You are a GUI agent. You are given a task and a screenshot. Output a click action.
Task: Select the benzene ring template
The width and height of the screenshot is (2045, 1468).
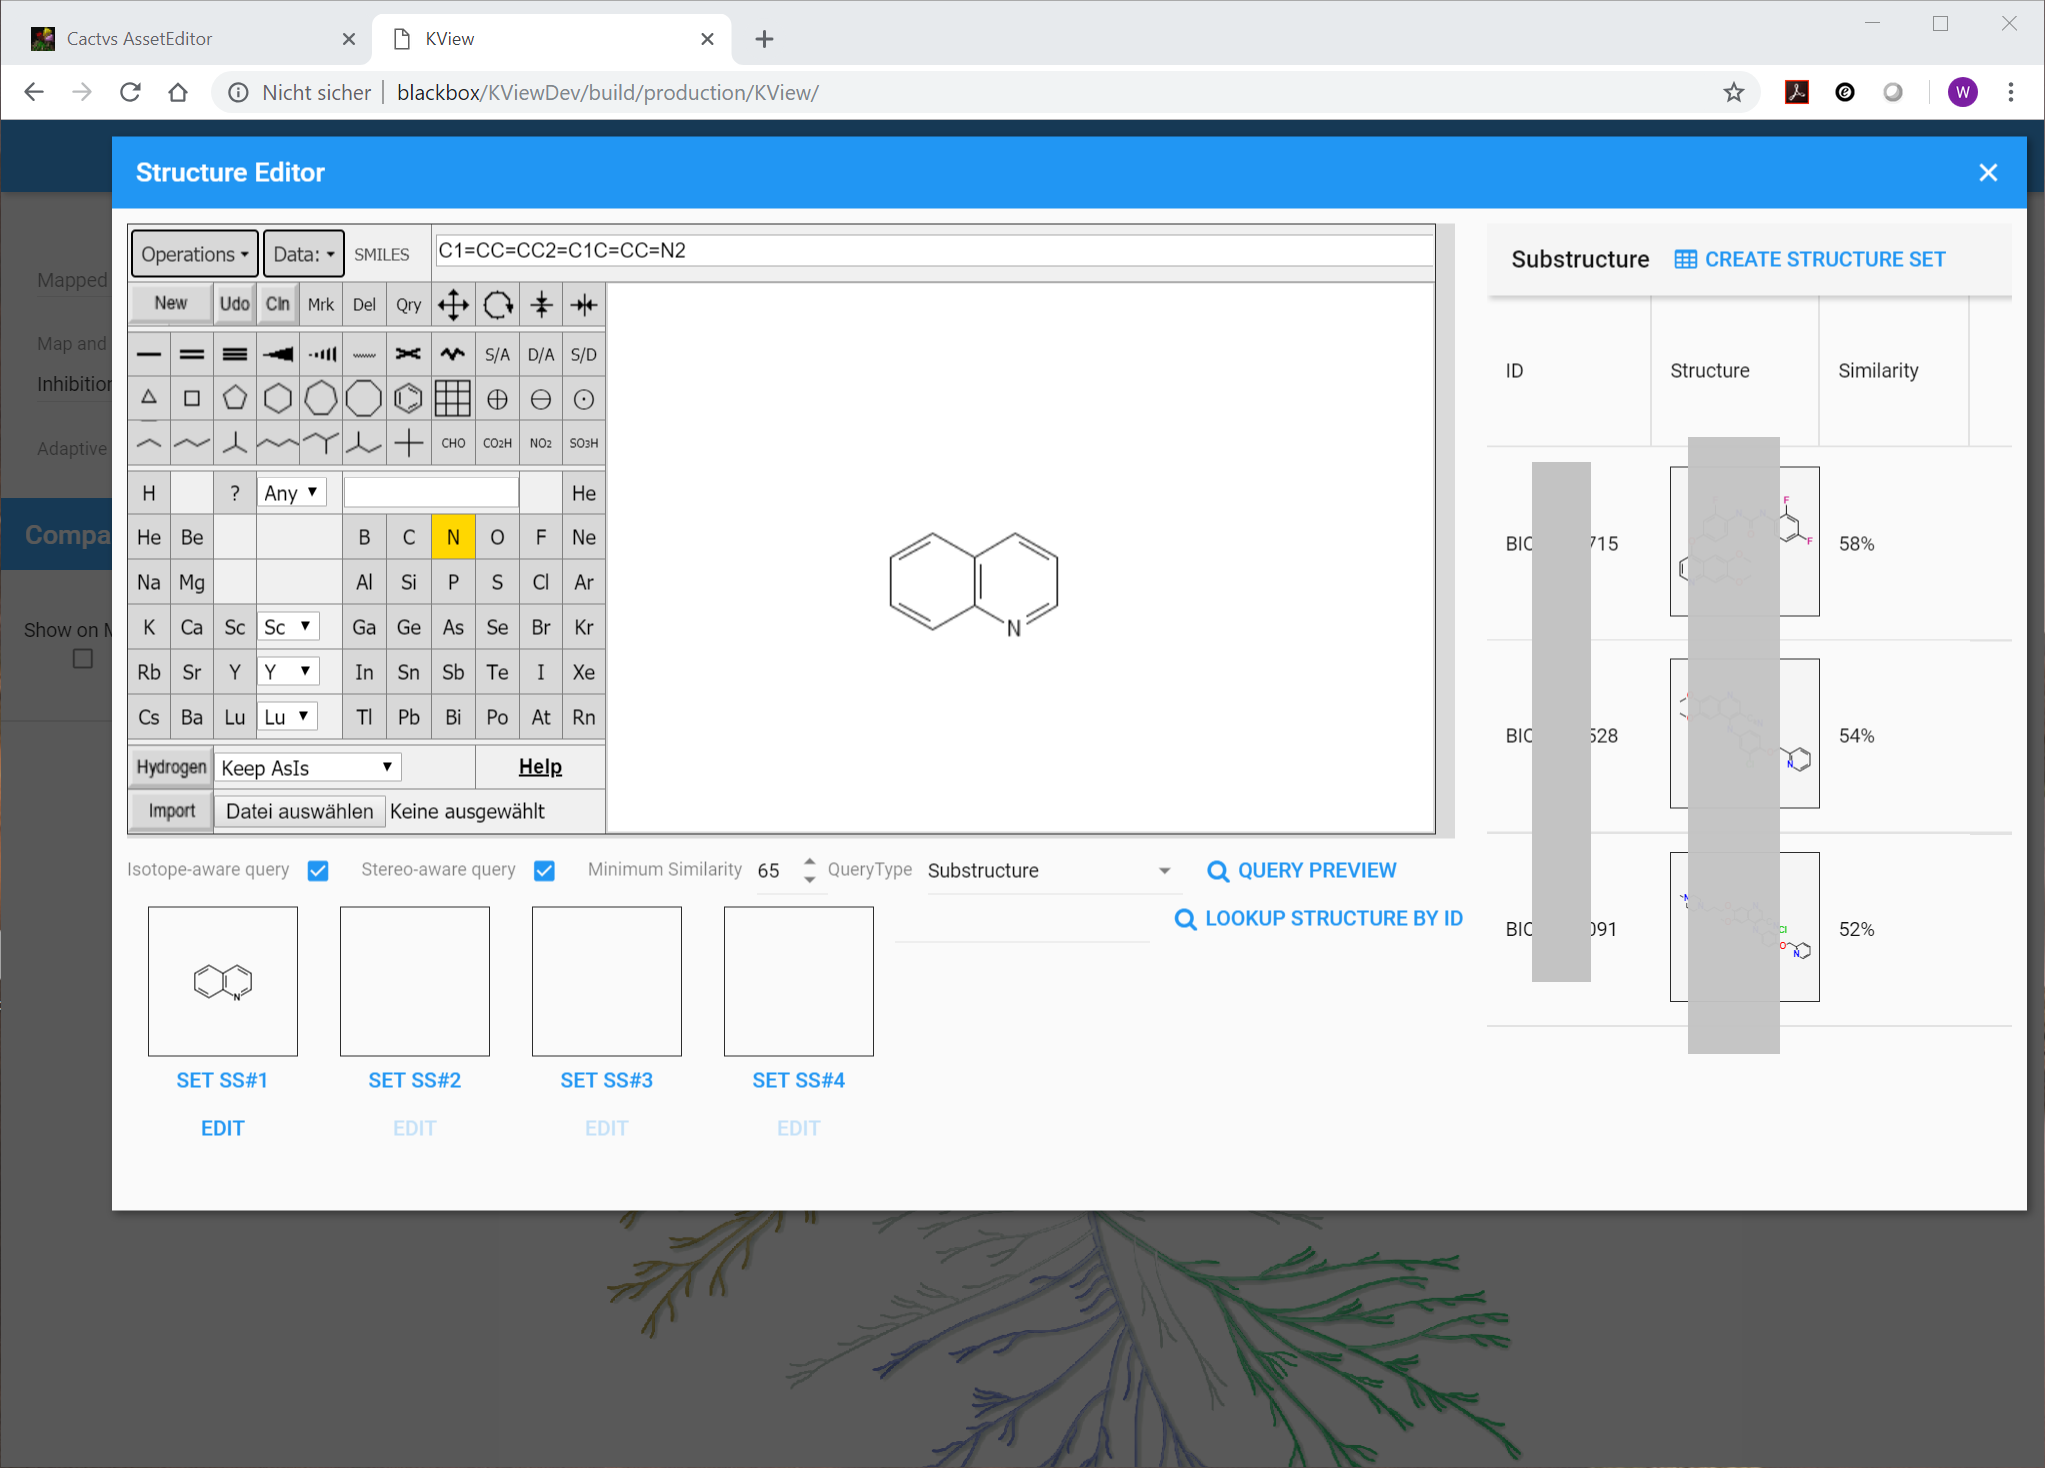[407, 399]
